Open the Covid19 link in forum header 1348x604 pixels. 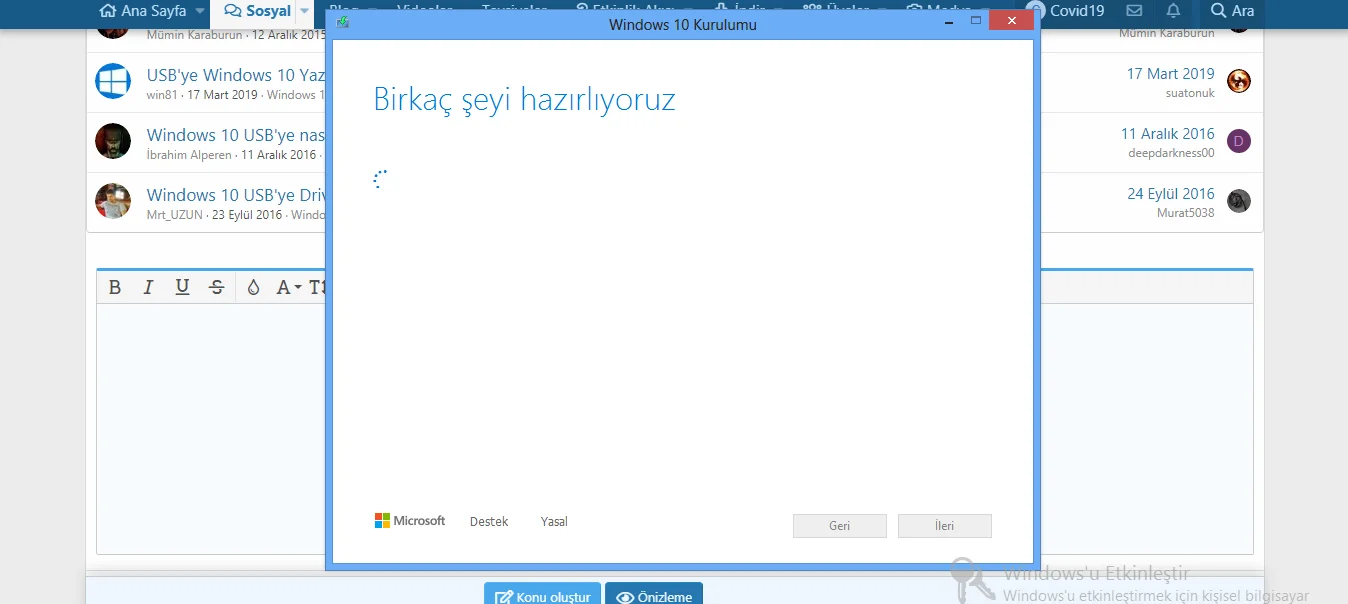point(1066,11)
